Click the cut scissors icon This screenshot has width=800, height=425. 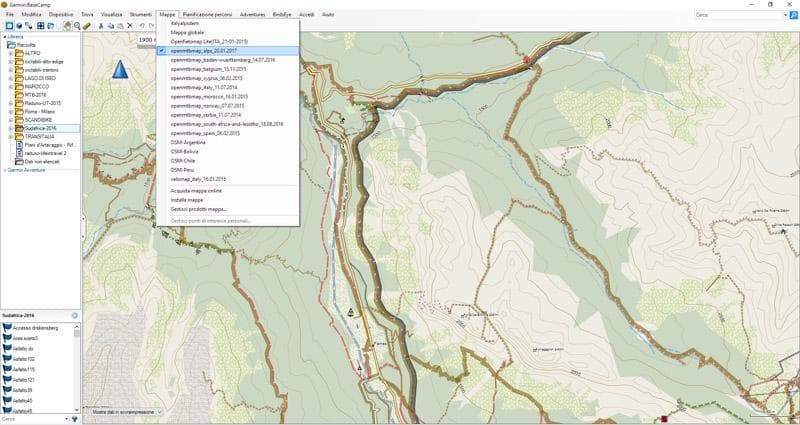click(x=101, y=26)
